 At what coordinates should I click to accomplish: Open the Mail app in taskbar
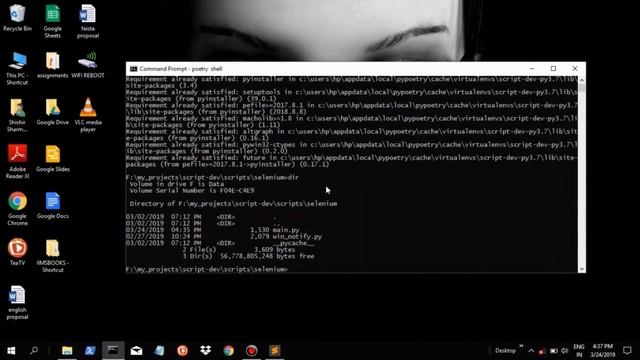click(136, 350)
